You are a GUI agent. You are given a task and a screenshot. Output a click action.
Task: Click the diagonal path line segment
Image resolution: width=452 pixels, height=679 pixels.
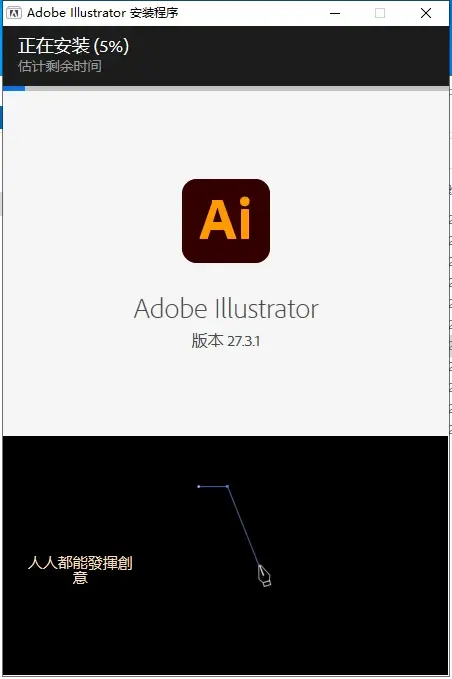point(244,526)
